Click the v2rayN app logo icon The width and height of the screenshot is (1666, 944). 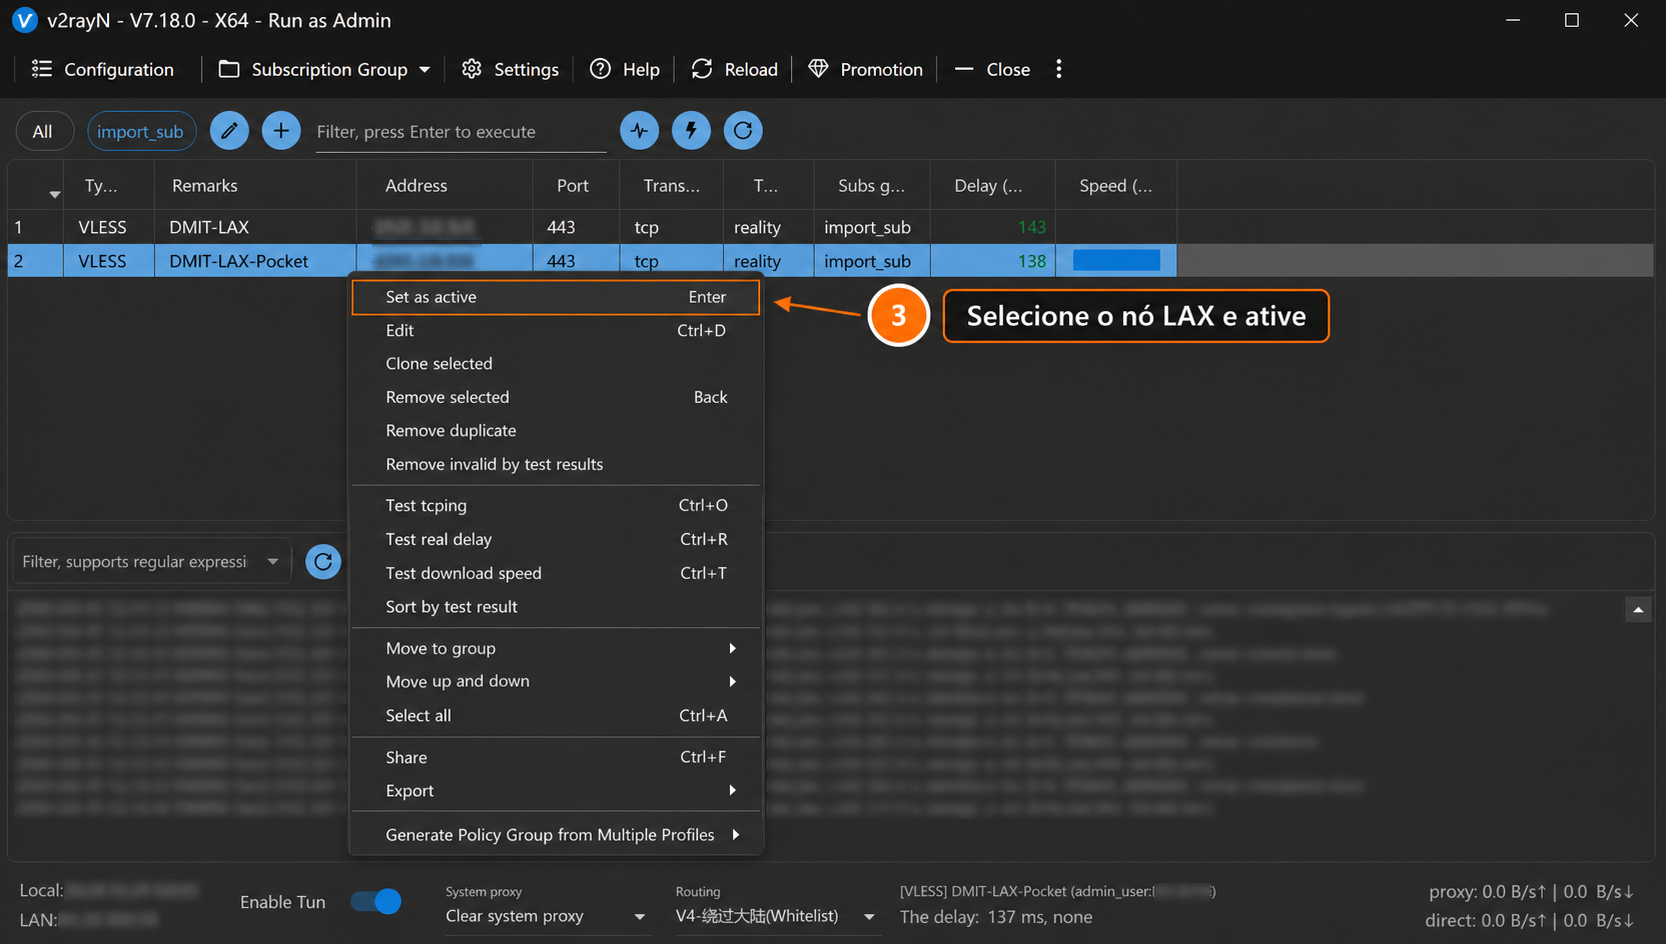23,20
